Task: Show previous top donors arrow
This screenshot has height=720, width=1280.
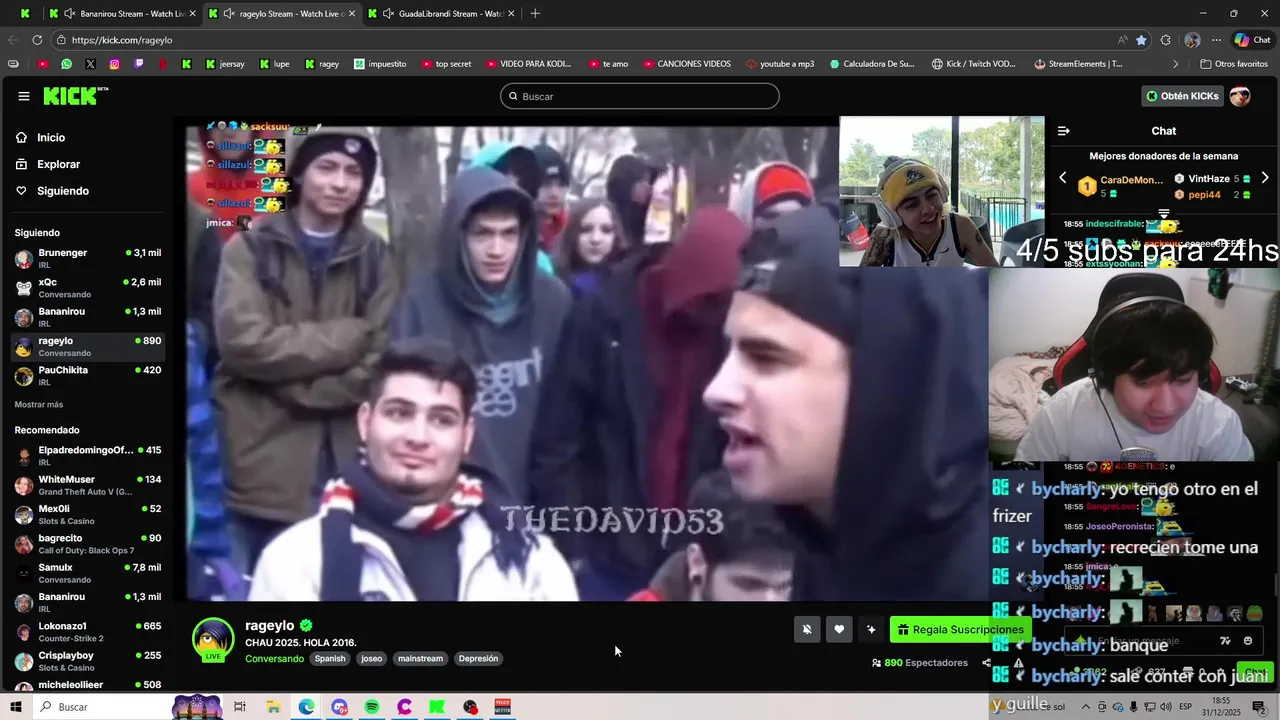Action: [x=1063, y=178]
